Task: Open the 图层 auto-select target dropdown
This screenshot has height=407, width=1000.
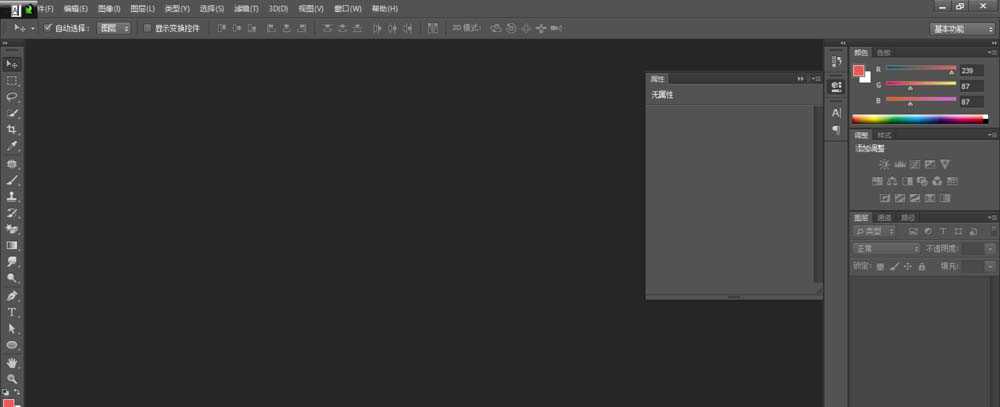Action: (114, 28)
